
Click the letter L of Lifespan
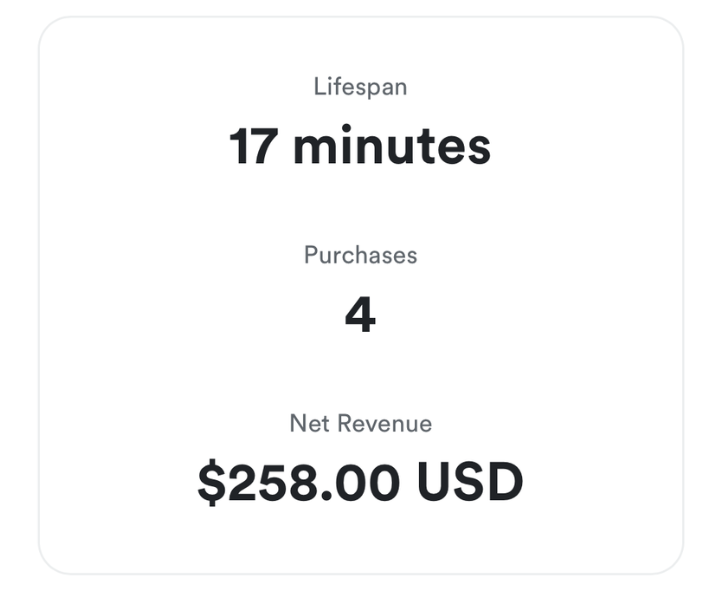coord(319,86)
